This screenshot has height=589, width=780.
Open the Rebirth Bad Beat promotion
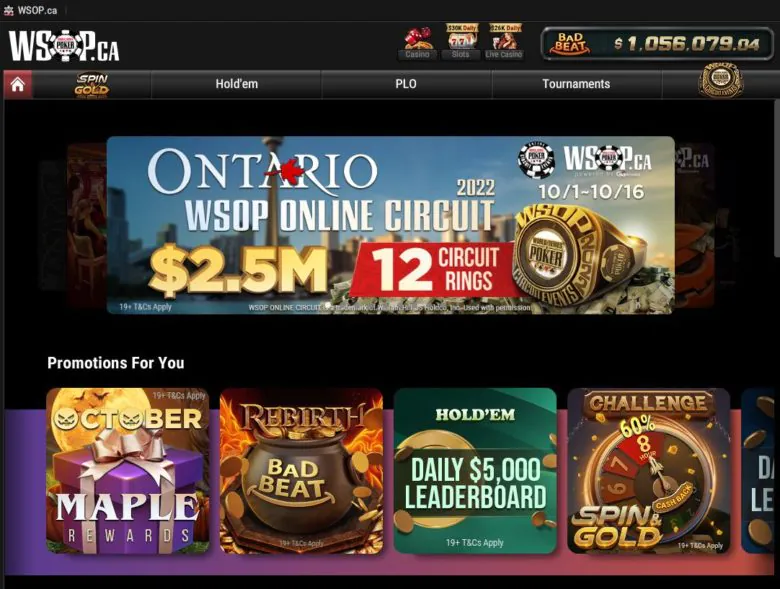point(301,471)
